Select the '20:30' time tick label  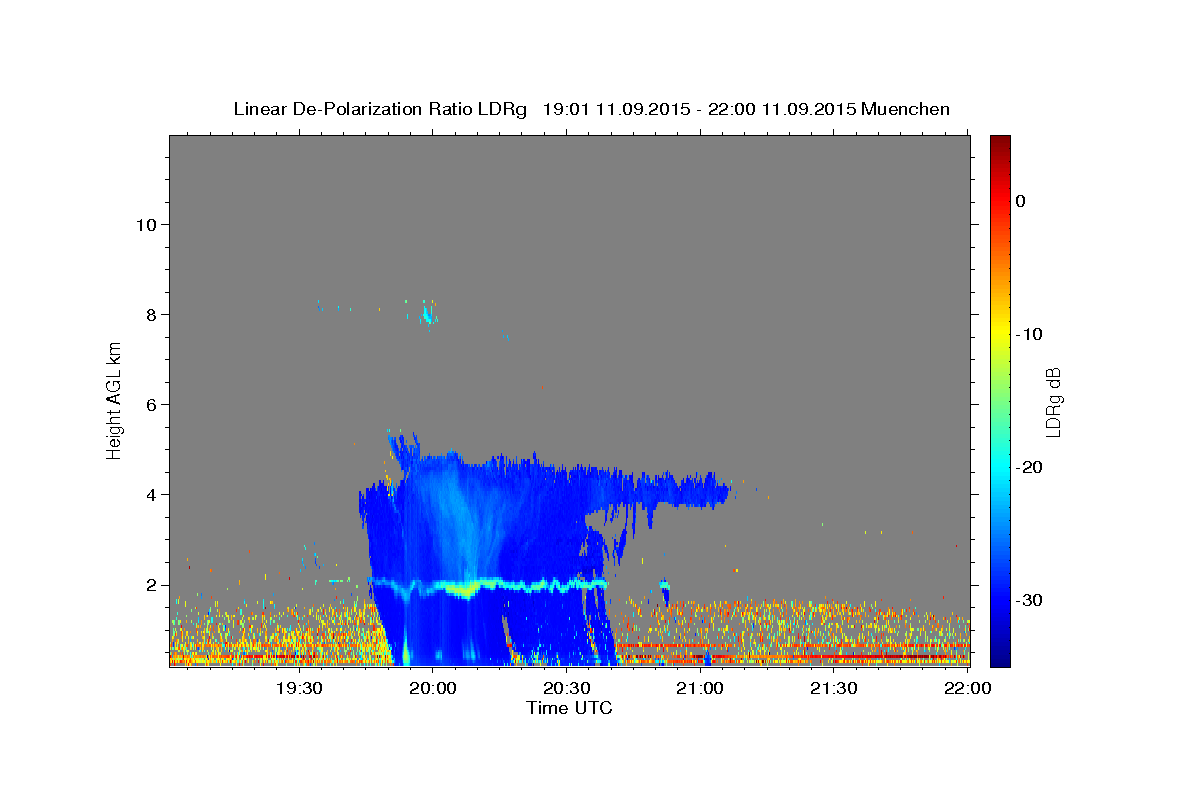pyautogui.click(x=567, y=688)
